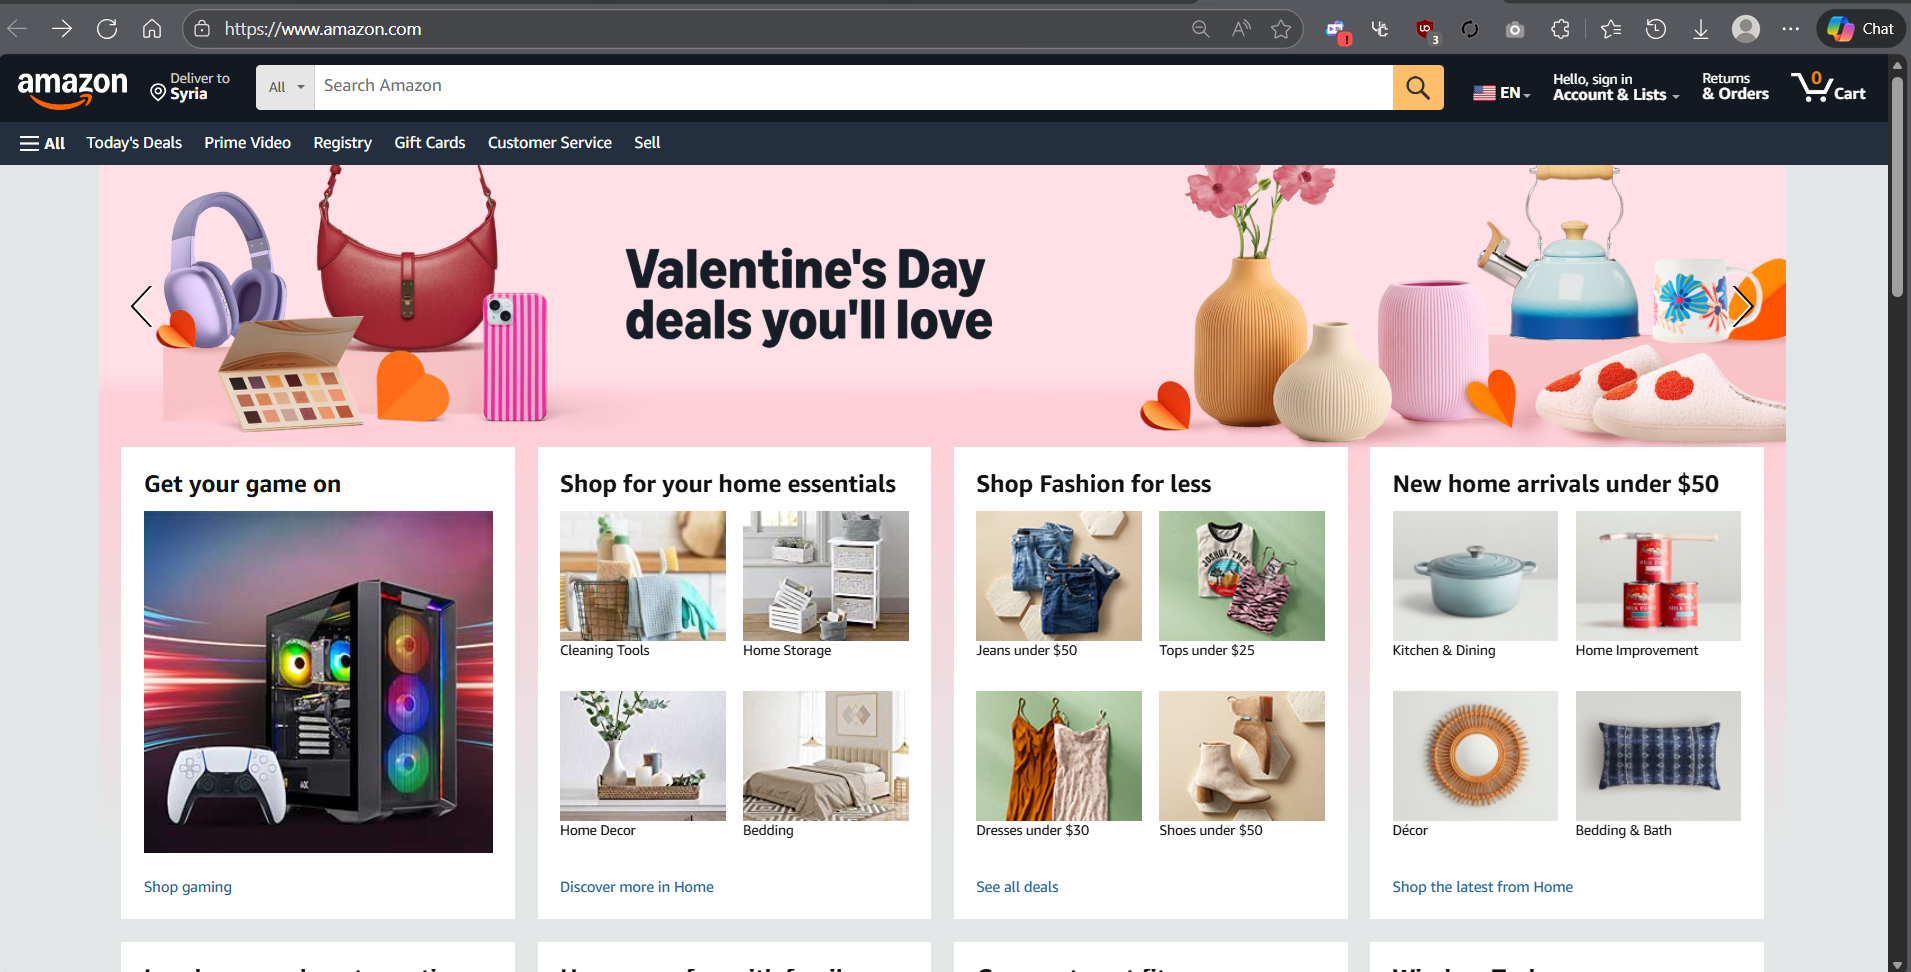Viewport: 1911px width, 972px height.
Task: Click the Amazon logo
Action: tap(72, 88)
